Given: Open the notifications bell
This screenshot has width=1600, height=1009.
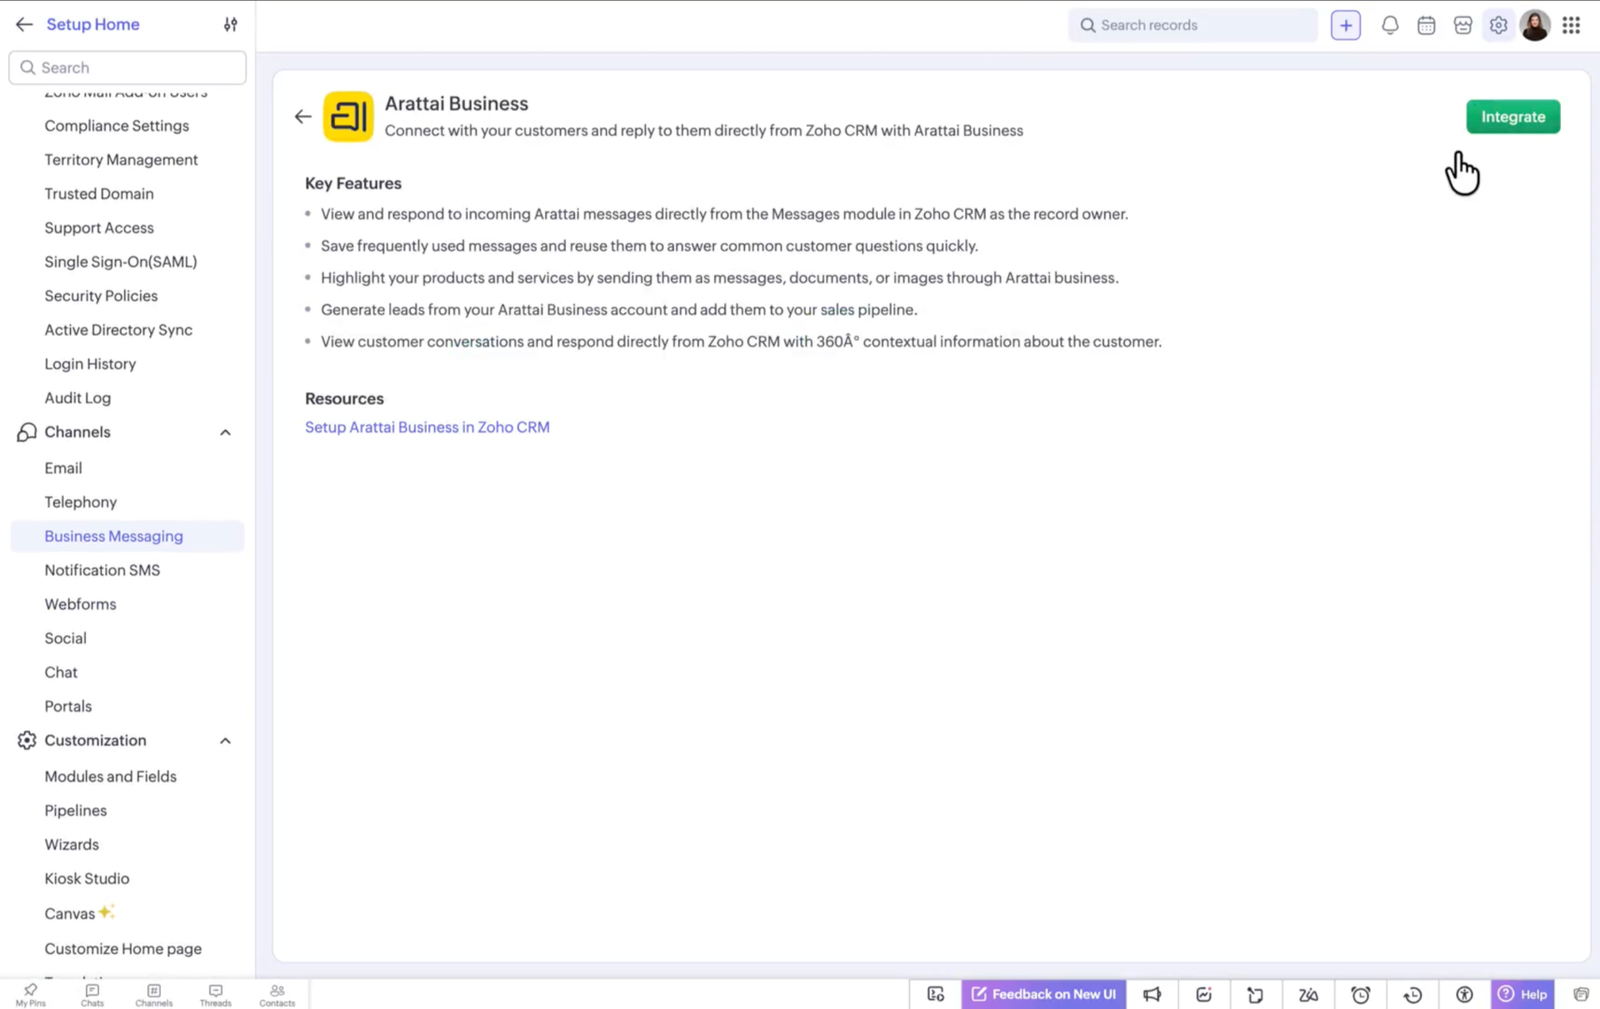Looking at the screenshot, I should pyautogui.click(x=1390, y=25).
